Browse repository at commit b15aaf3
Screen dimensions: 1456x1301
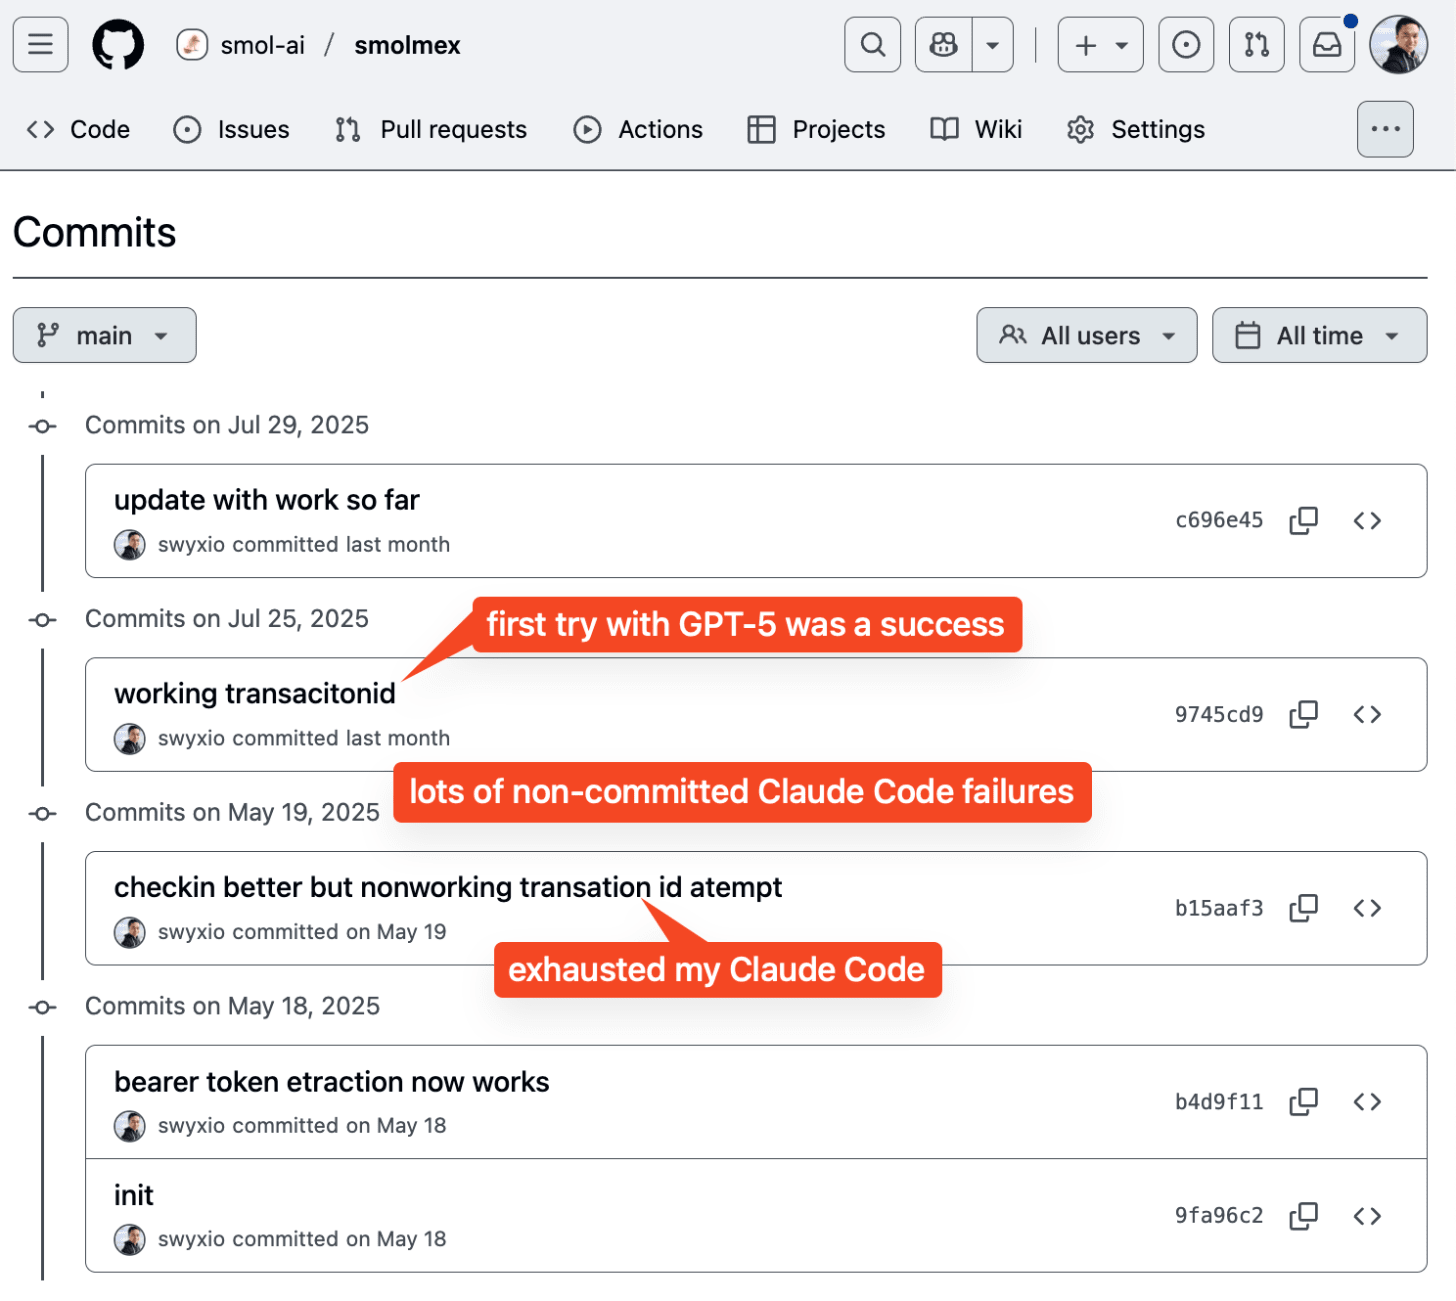1367,908
